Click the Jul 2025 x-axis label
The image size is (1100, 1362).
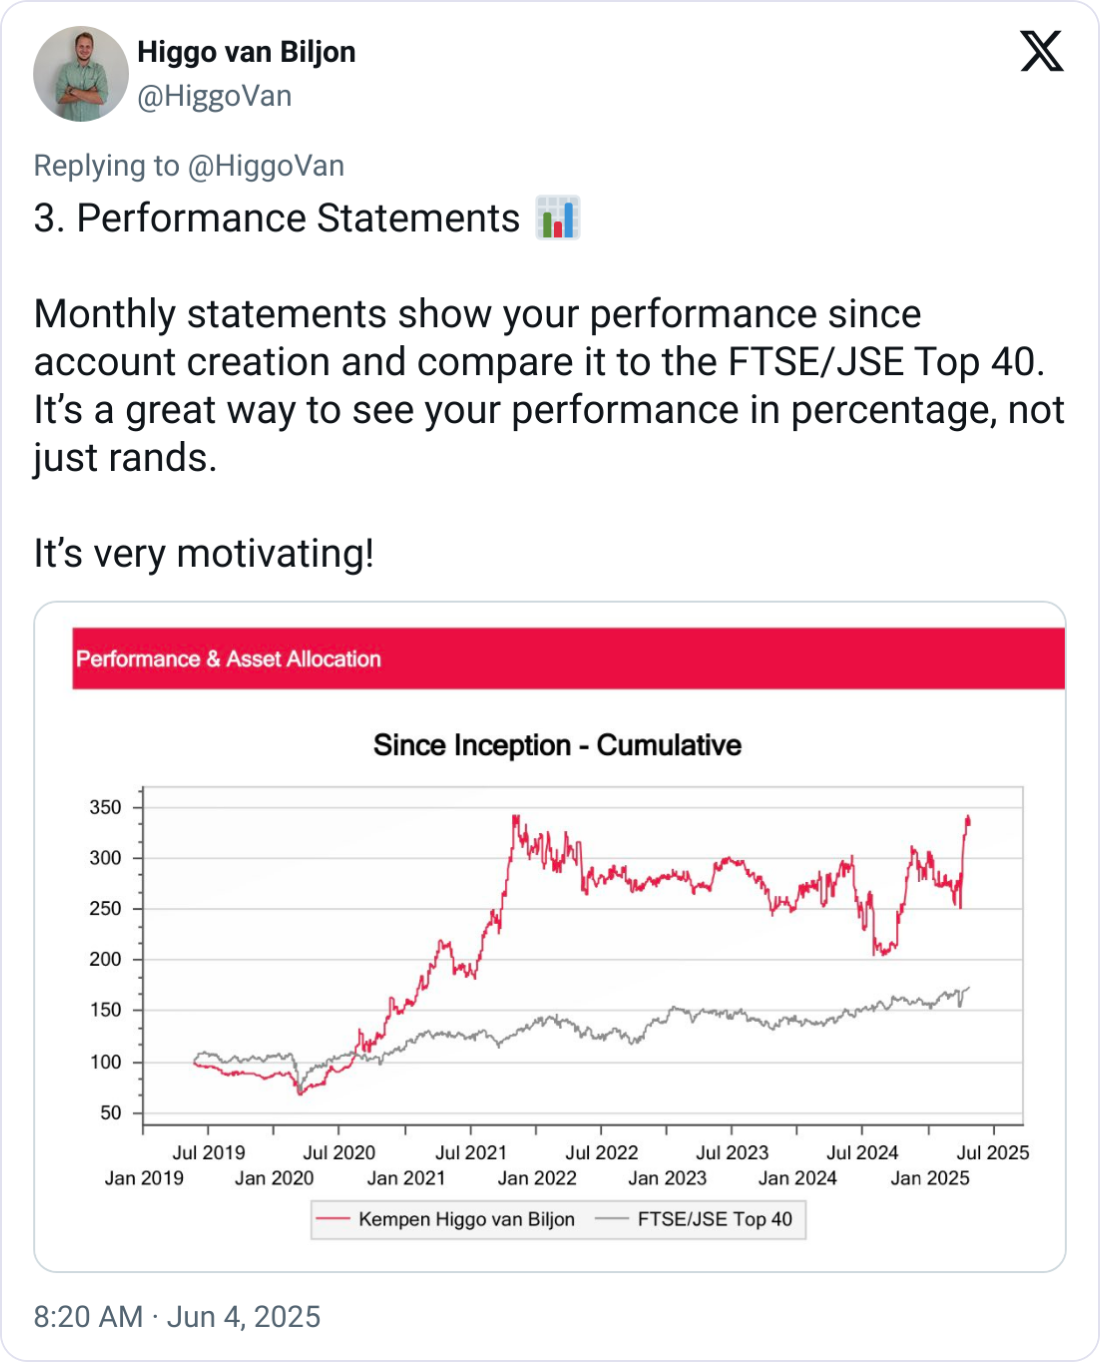click(993, 1152)
